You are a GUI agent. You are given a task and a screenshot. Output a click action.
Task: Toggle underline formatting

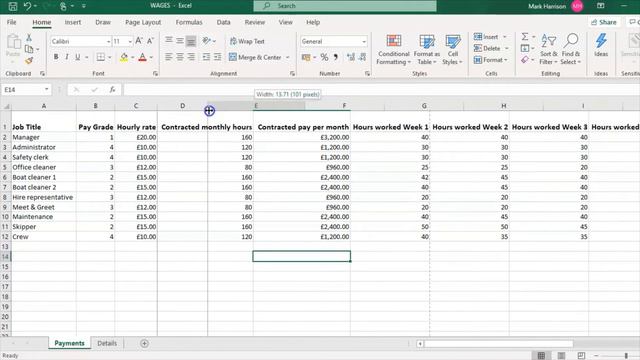point(77,57)
